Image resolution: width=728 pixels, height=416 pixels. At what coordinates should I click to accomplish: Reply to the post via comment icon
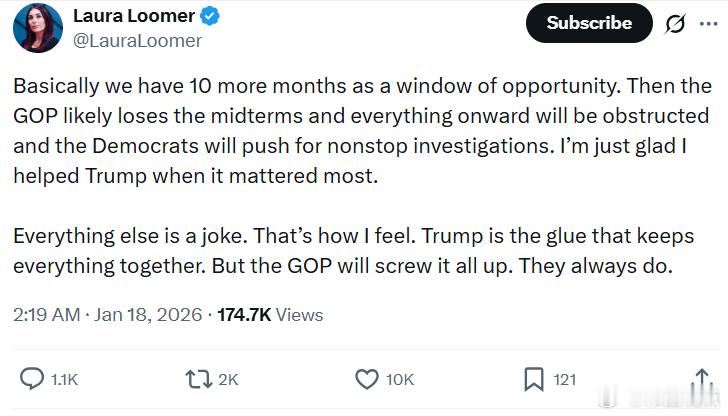tap(33, 379)
